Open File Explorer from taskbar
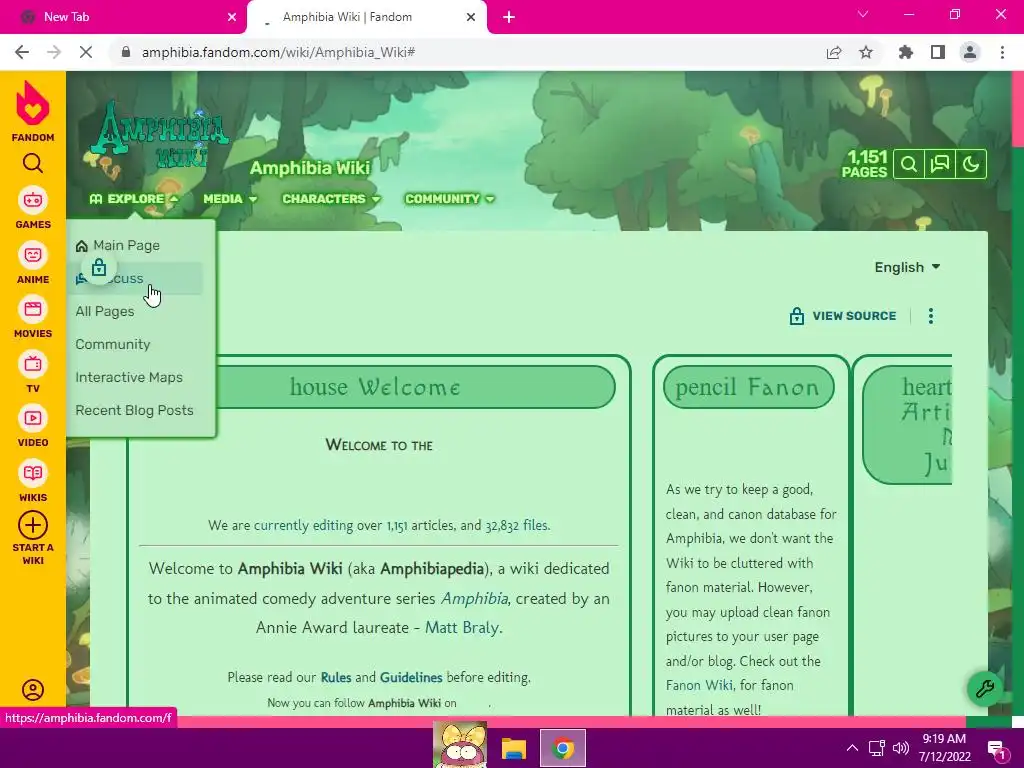The height and width of the screenshot is (768, 1024). (x=514, y=748)
